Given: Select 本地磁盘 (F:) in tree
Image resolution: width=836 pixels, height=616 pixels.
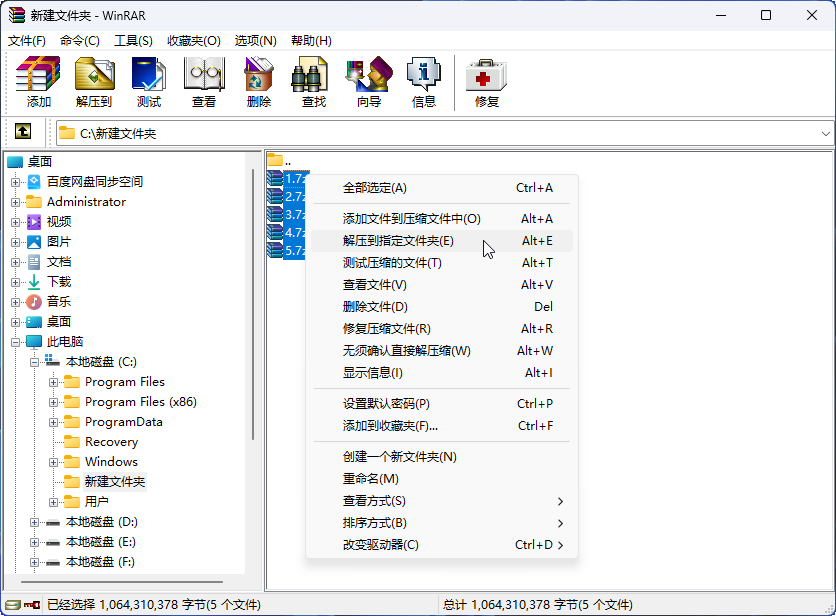Looking at the screenshot, I should pos(100,562).
